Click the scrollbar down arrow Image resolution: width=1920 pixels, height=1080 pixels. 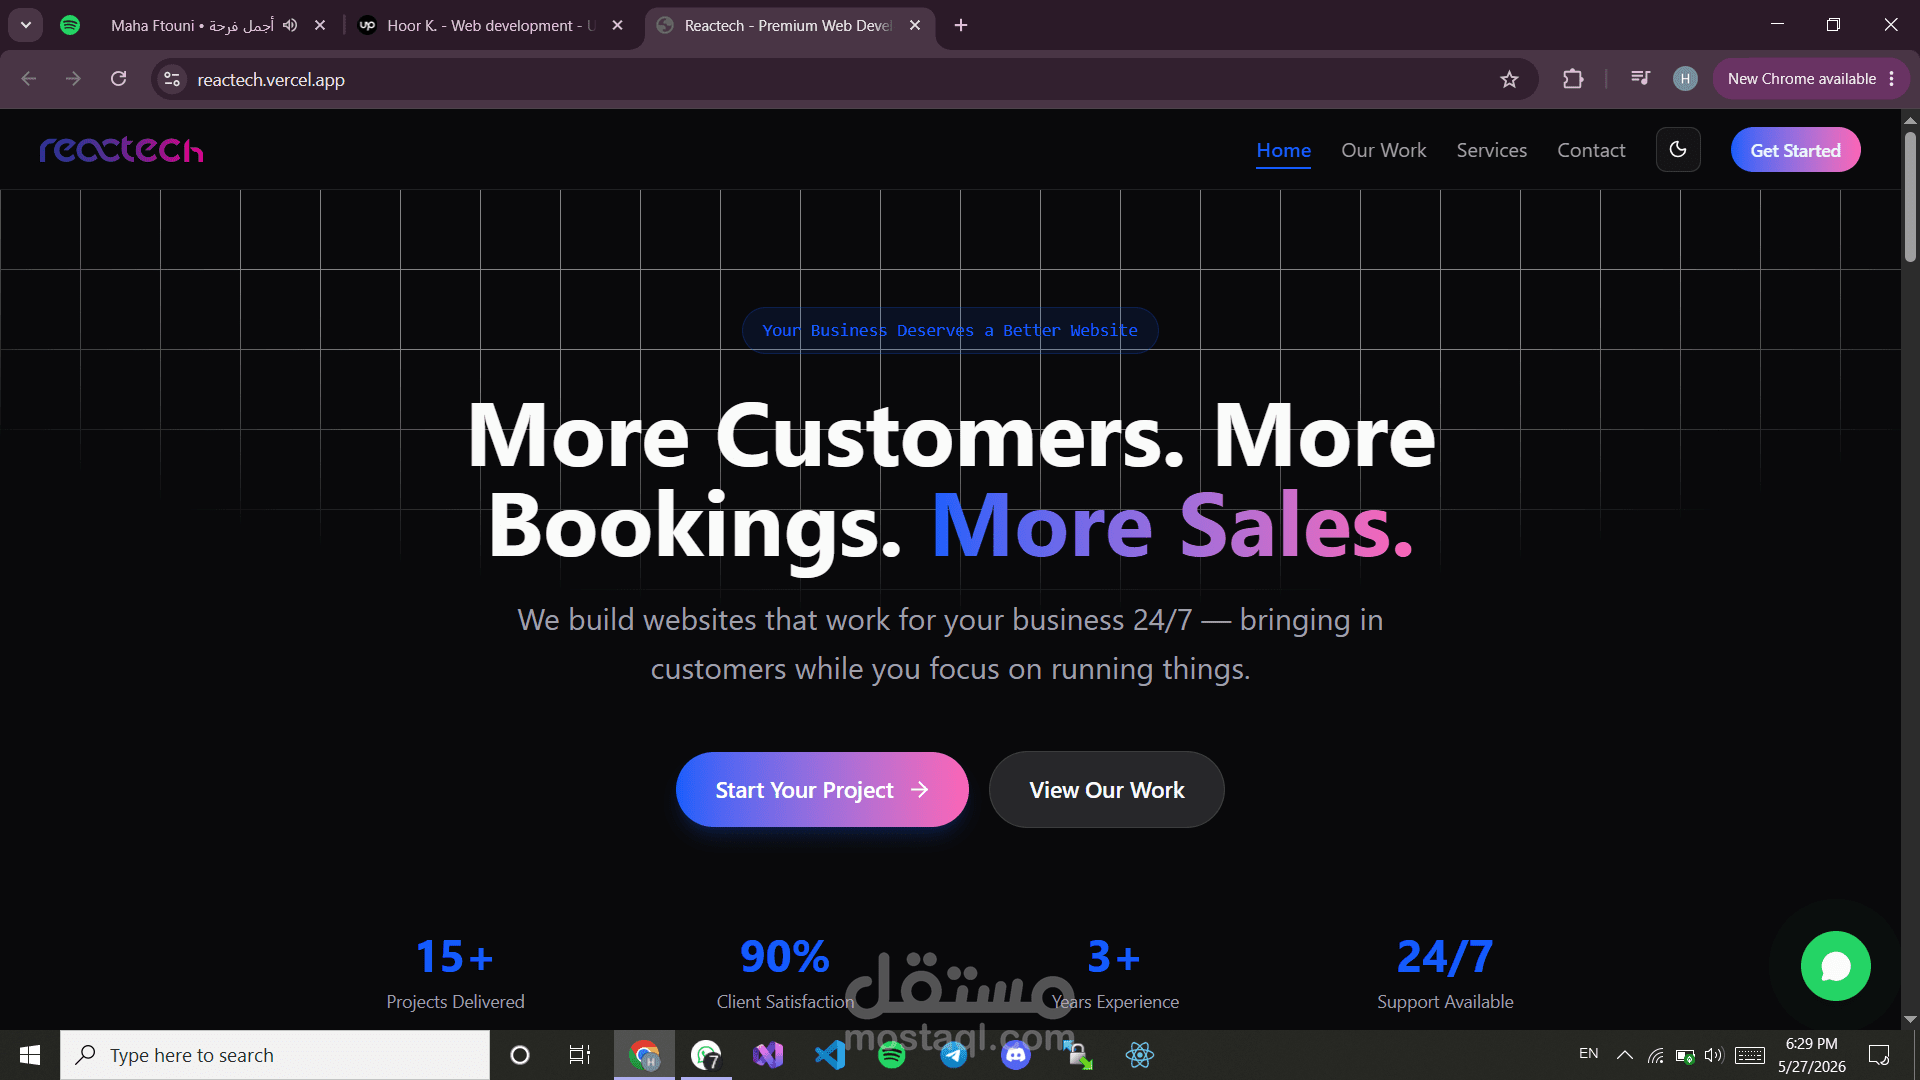[1910, 1019]
